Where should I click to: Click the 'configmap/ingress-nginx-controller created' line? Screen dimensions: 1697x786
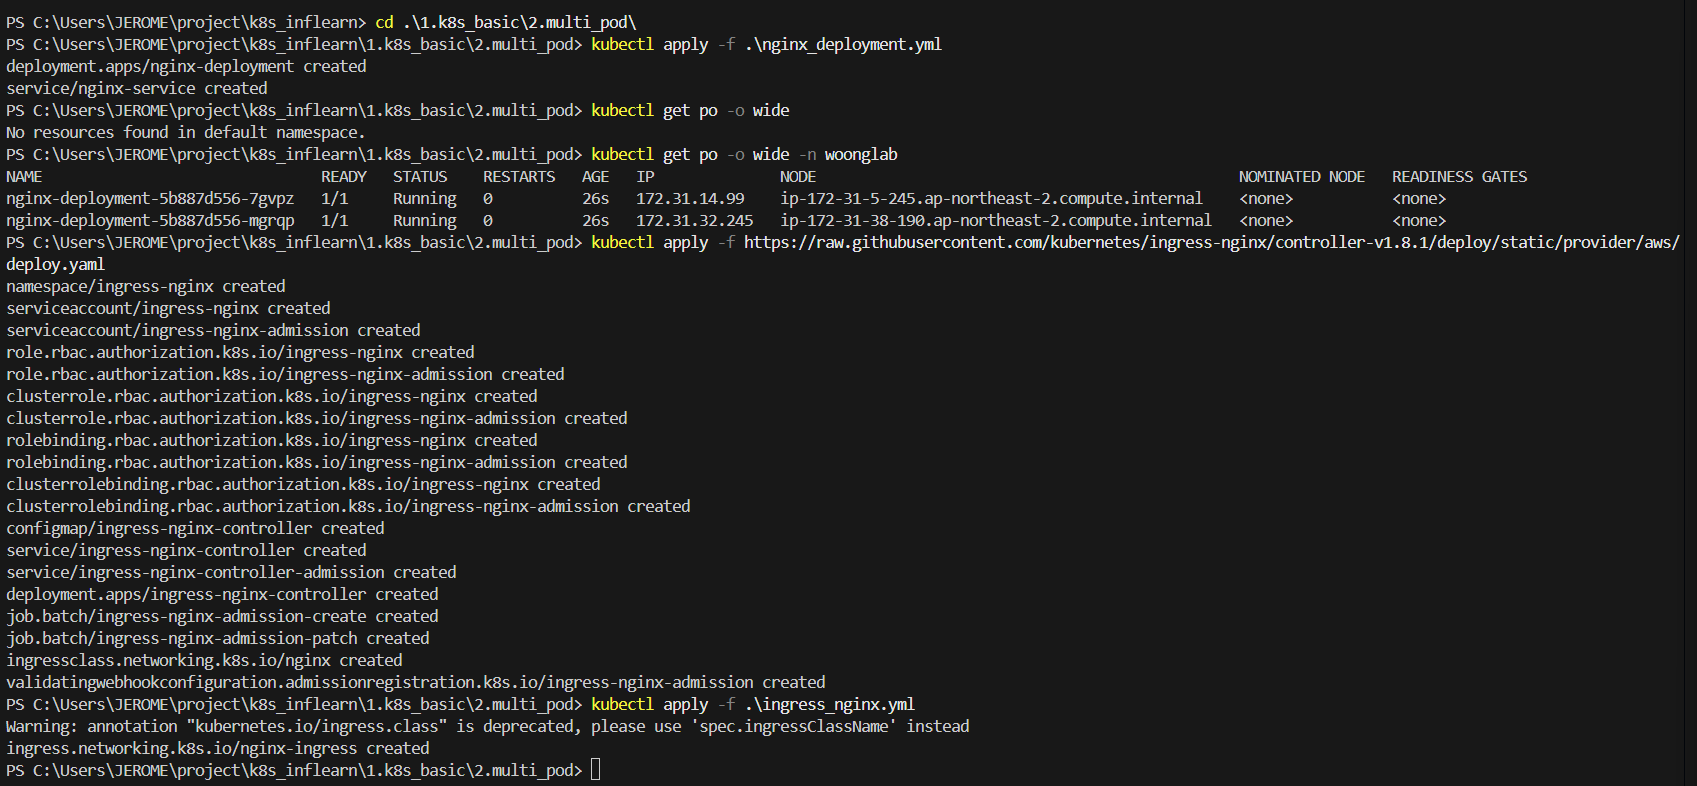point(195,529)
